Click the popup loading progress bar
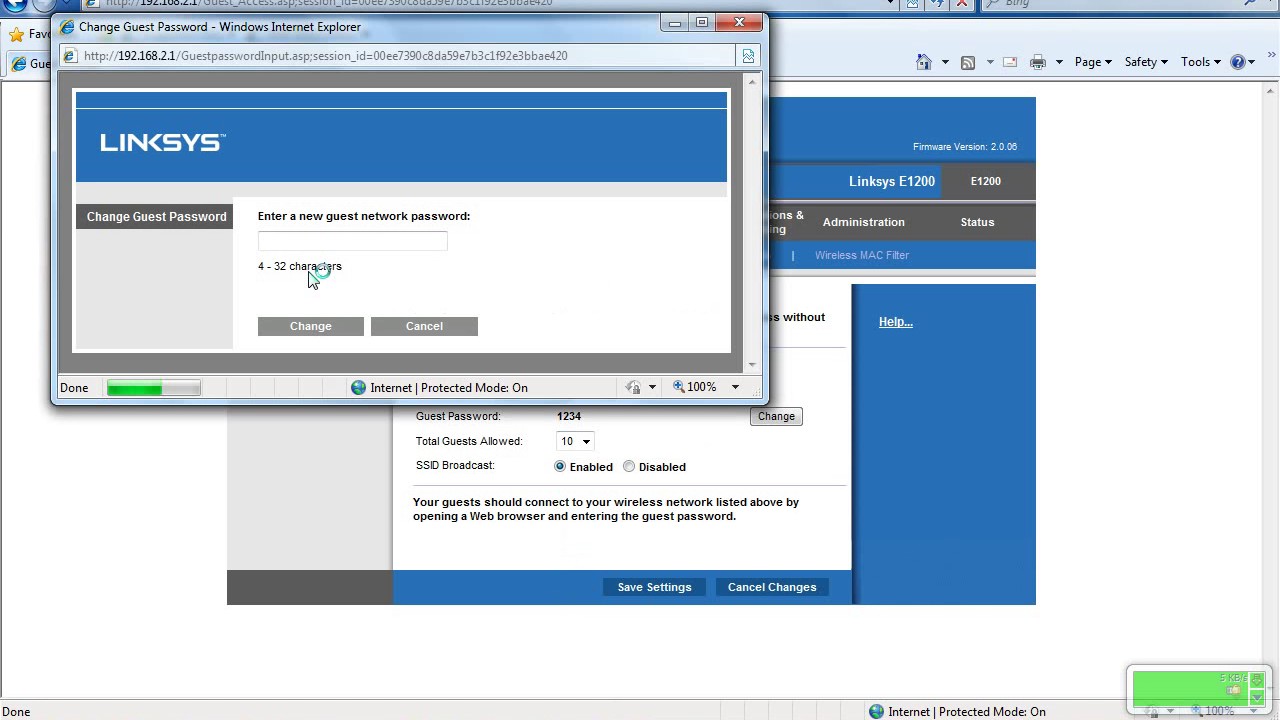 pos(154,388)
